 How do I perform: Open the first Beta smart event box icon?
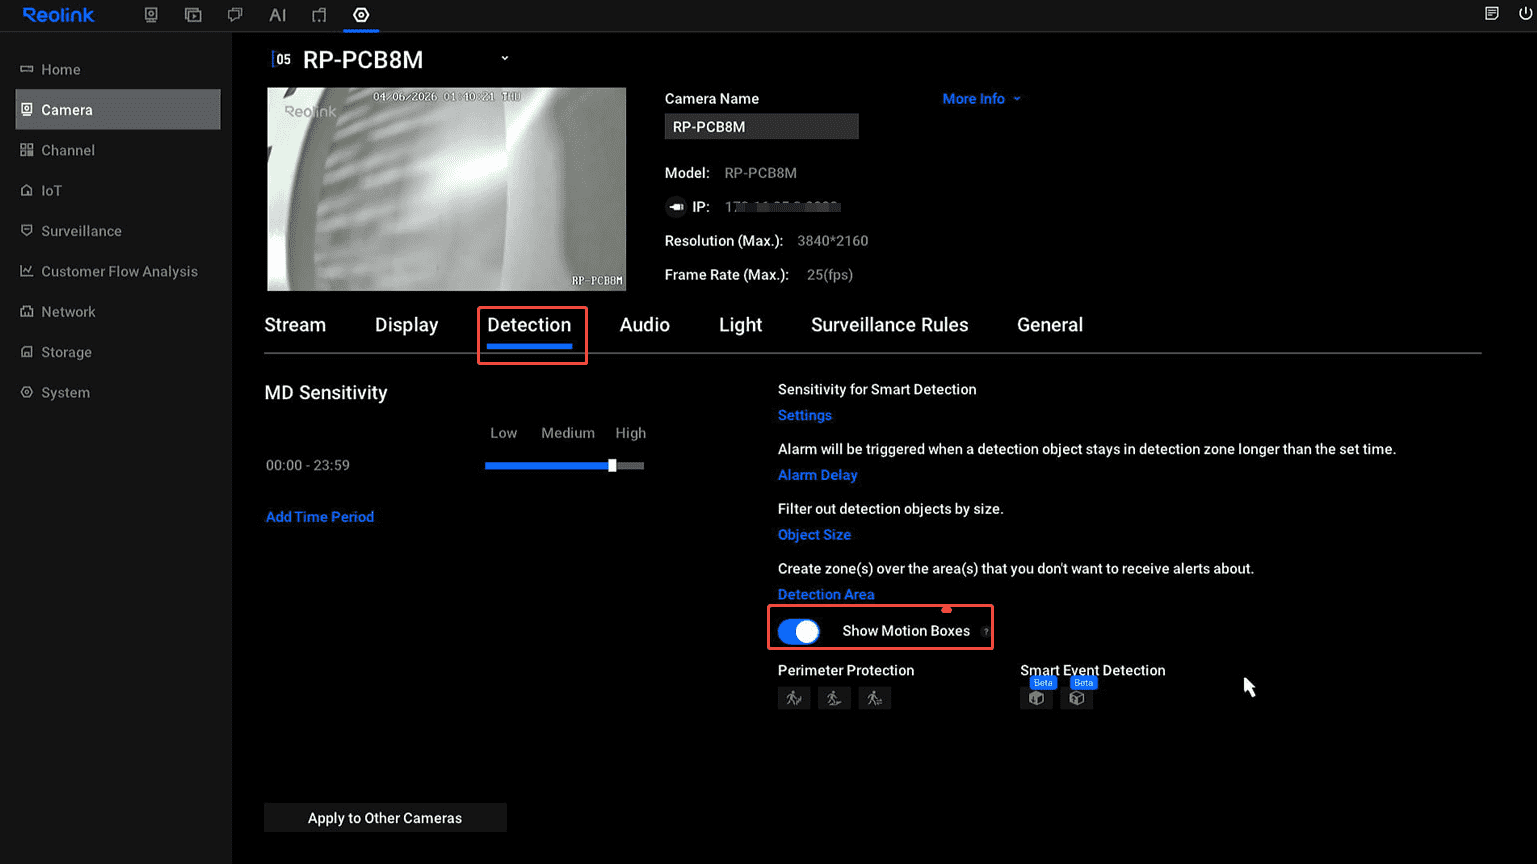tap(1036, 698)
